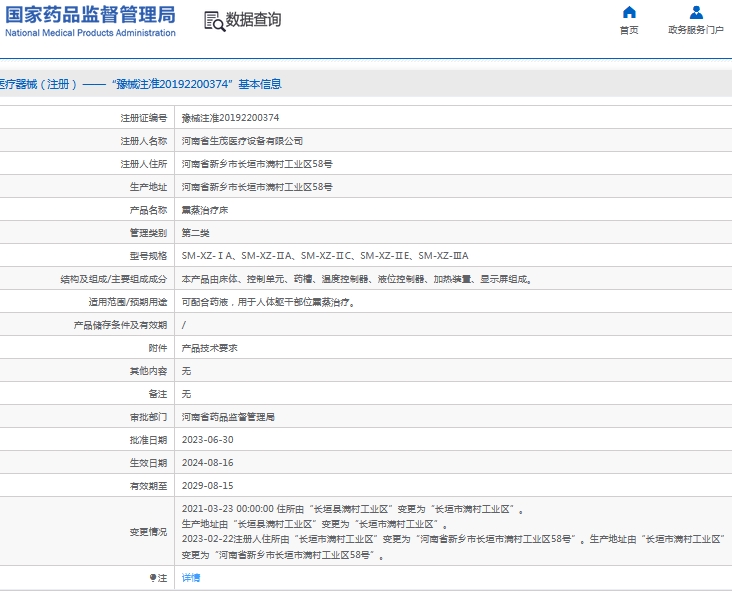This screenshot has width=732, height=596.
Task: Click the 注册人名称 label
Action: tap(143, 141)
